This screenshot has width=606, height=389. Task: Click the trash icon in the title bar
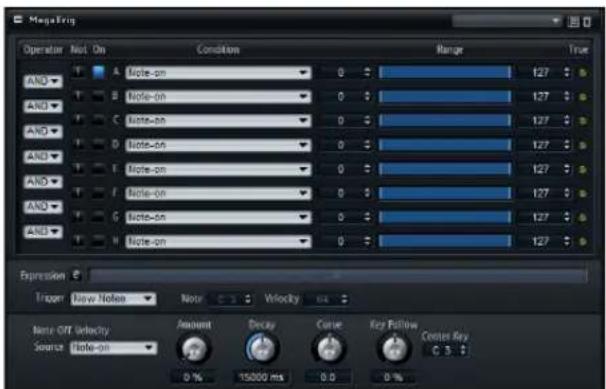pyautogui.click(x=587, y=22)
